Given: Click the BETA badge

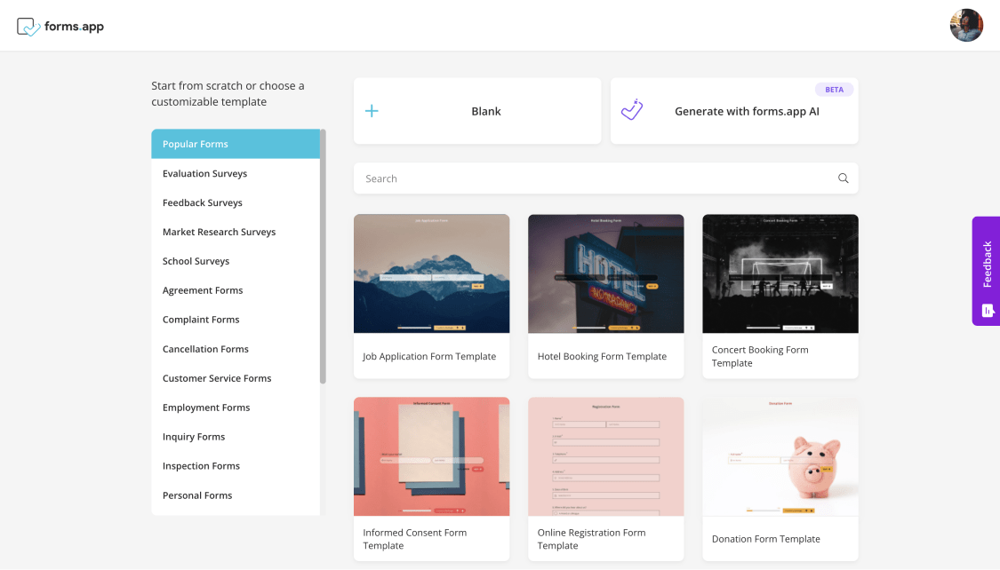Looking at the screenshot, I should click(x=834, y=89).
